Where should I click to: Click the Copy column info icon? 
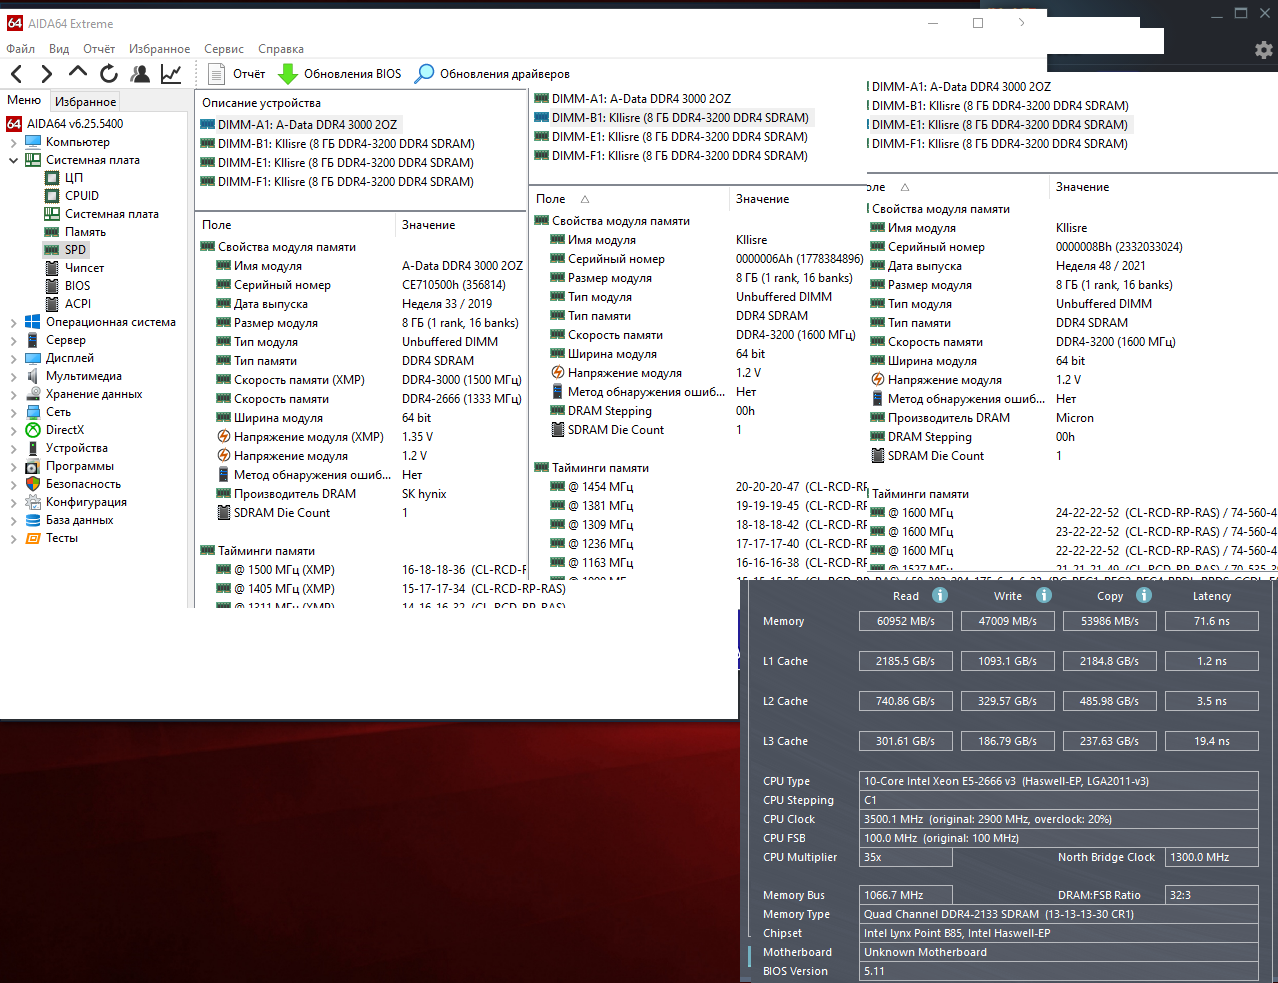click(x=1144, y=595)
